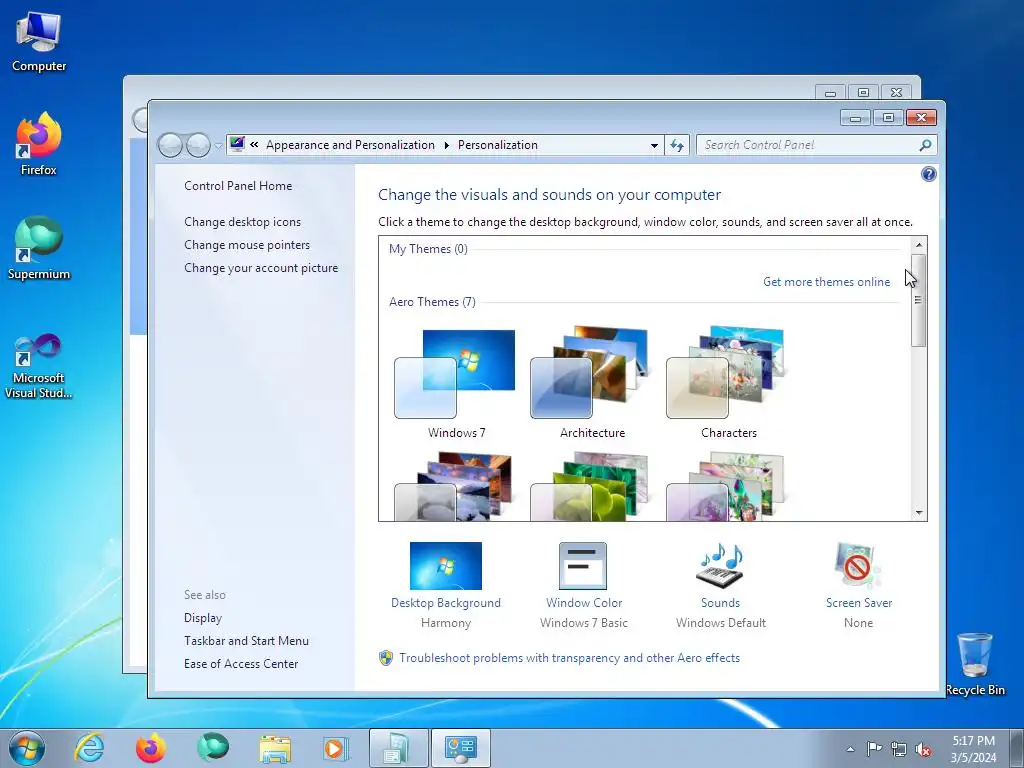Viewport: 1024px width, 768px height.
Task: Select the Microsoft Visual Studio shortcut
Action: coord(39,366)
